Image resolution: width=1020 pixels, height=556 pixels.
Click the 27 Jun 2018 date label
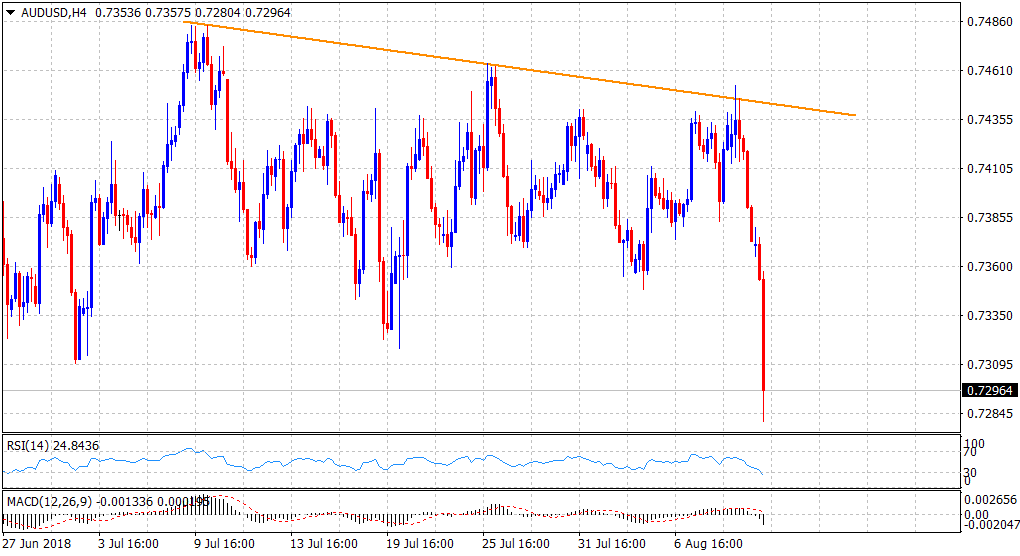[x=39, y=545]
